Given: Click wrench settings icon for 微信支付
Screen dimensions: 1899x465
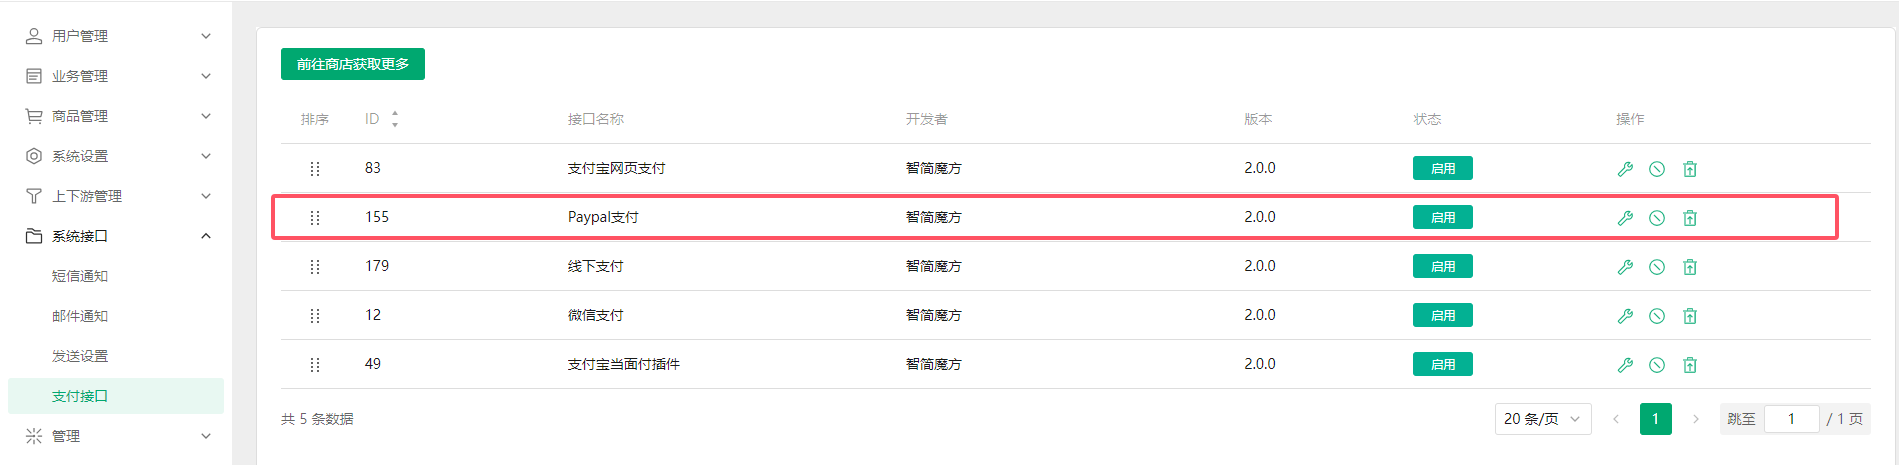Looking at the screenshot, I should [1625, 316].
